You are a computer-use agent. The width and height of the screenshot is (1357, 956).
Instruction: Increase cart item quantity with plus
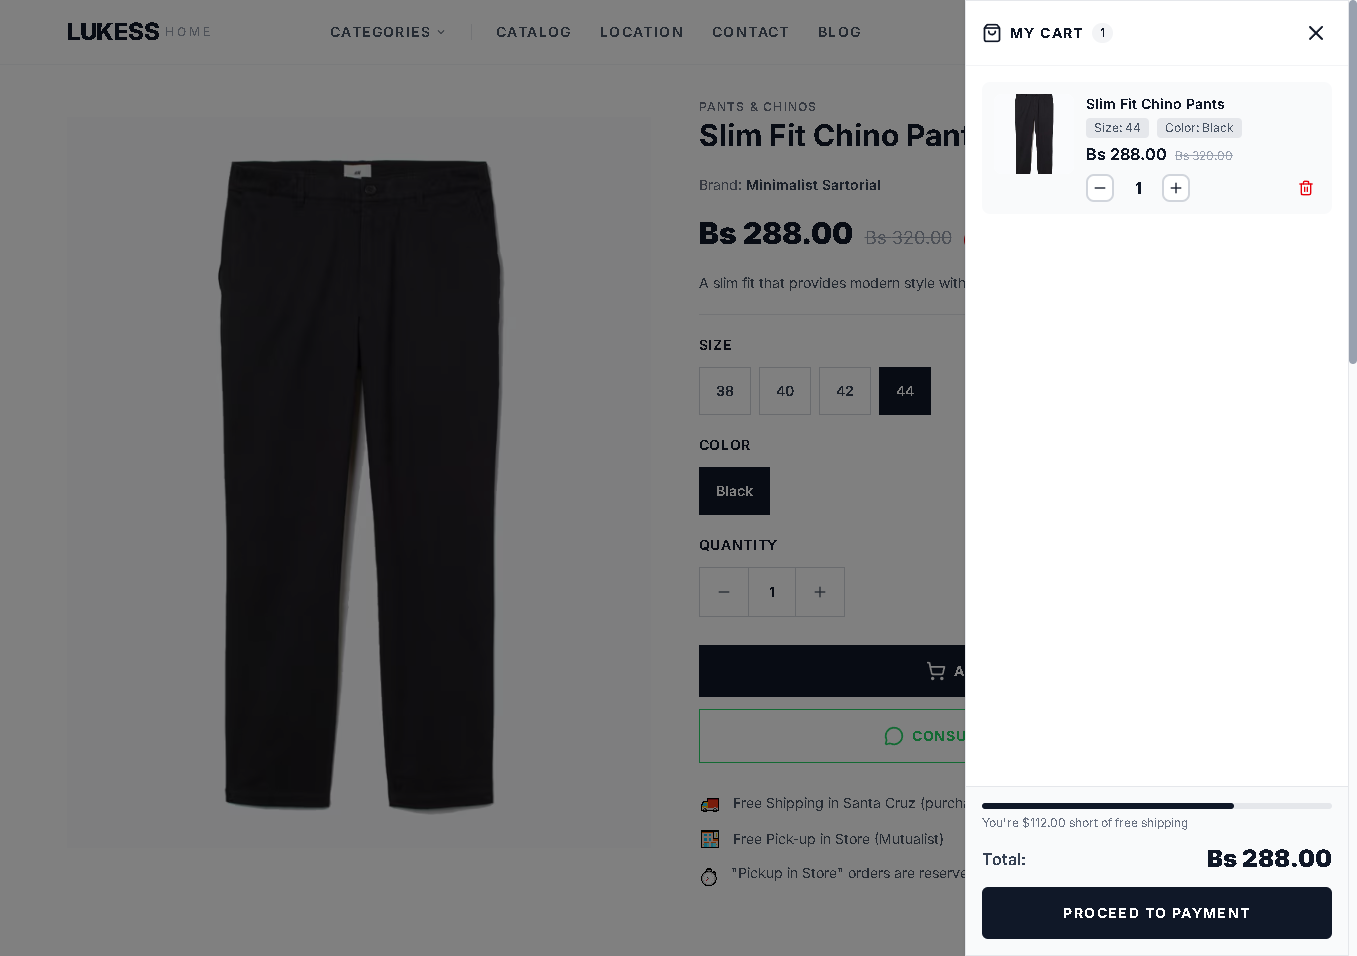[x=1176, y=188]
